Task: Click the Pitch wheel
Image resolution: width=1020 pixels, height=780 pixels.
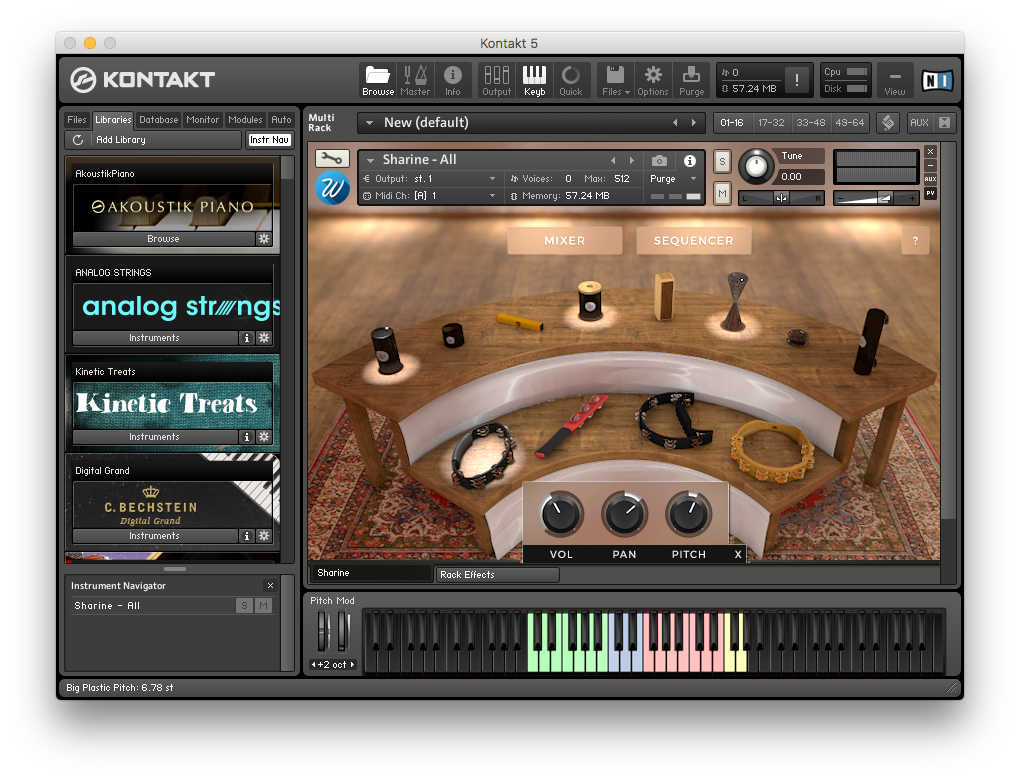Action: pyautogui.click(x=323, y=631)
